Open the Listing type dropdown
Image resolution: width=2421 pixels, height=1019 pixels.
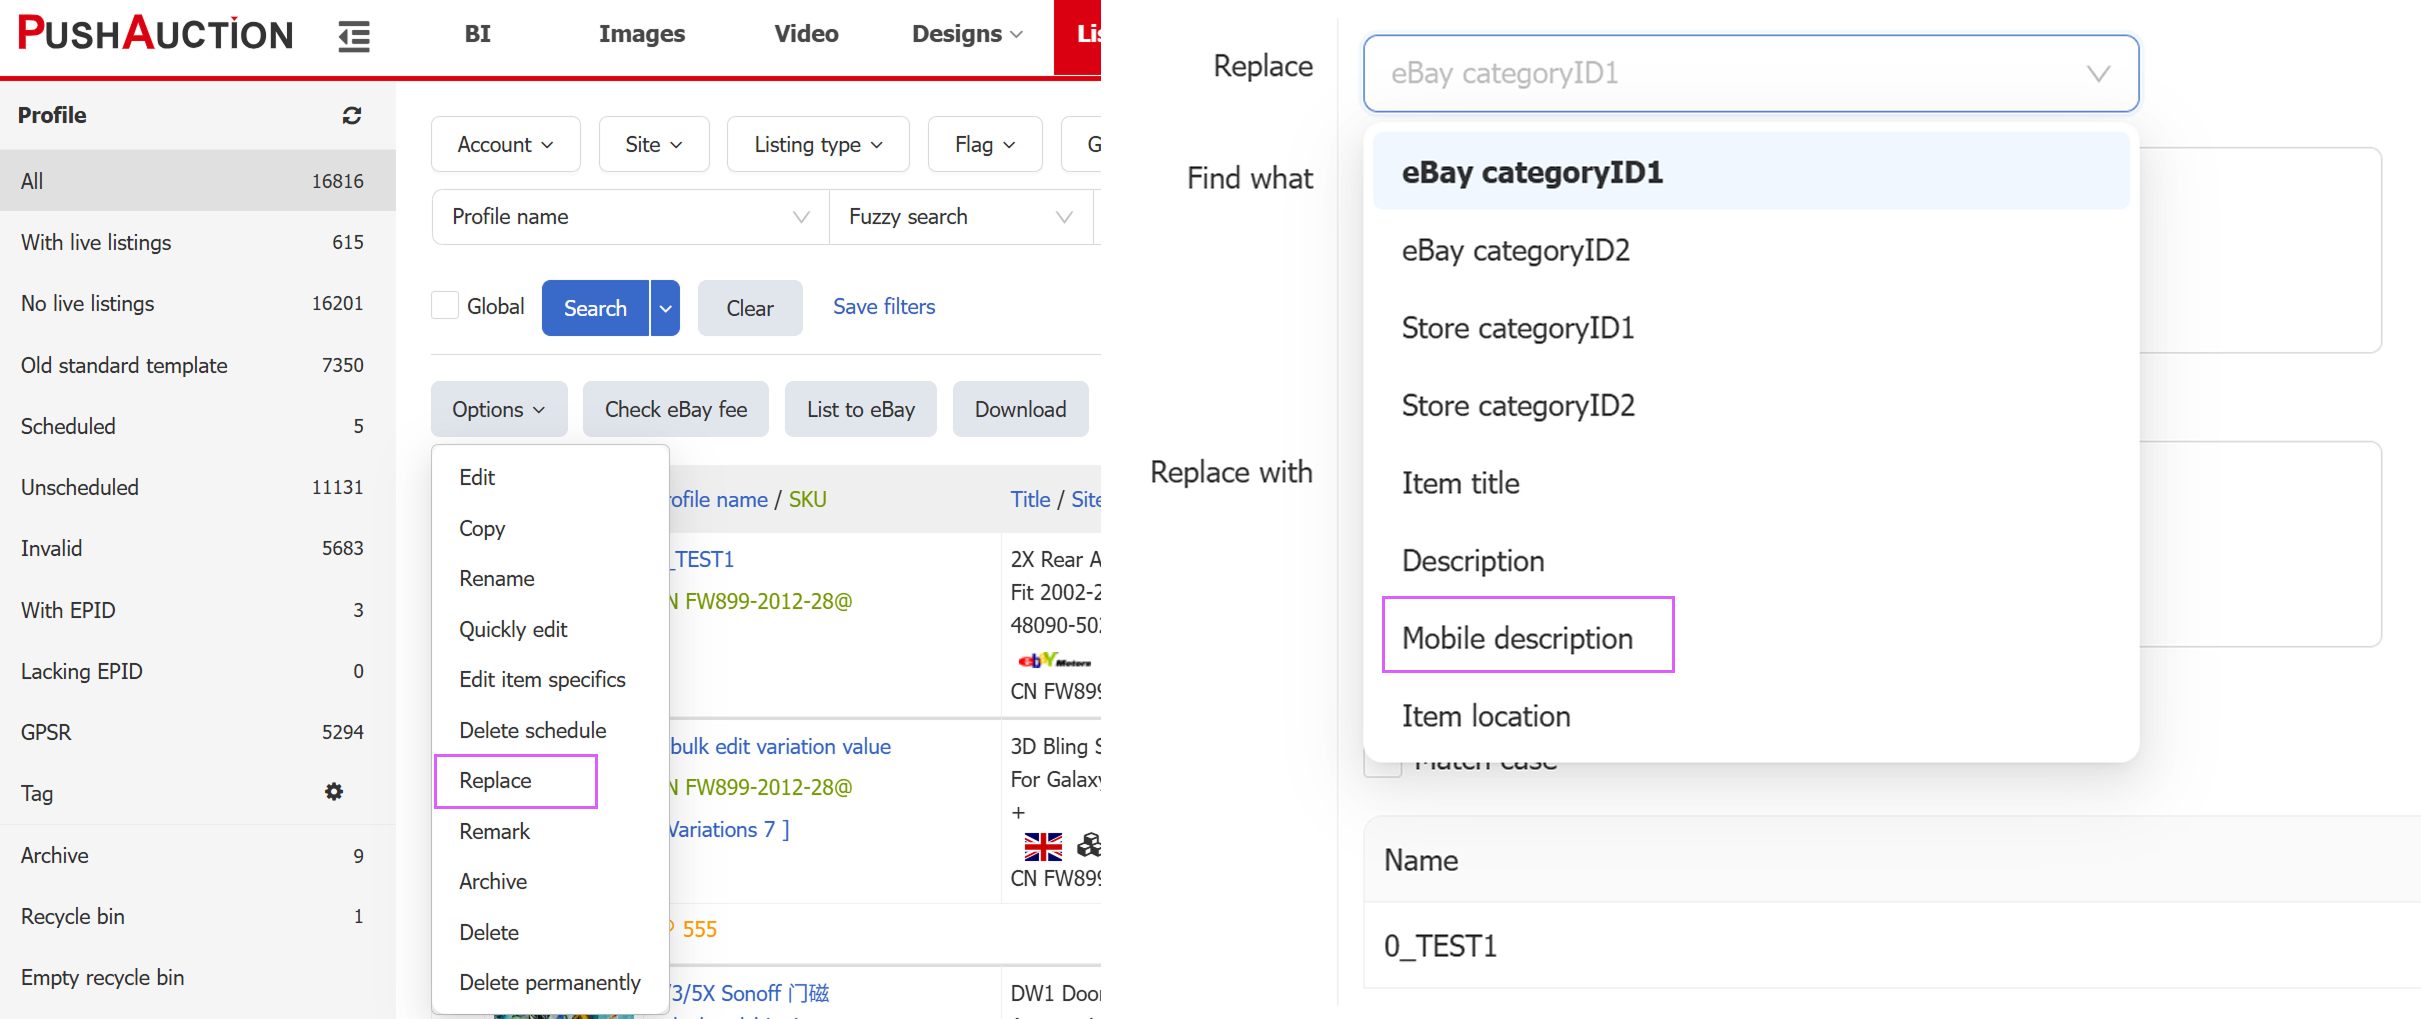(x=817, y=145)
